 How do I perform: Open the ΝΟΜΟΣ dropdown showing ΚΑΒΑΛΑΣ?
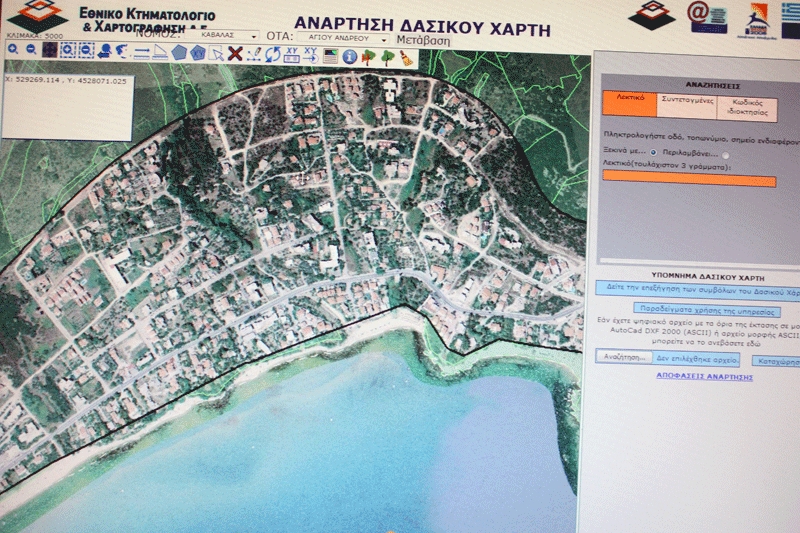click(224, 34)
